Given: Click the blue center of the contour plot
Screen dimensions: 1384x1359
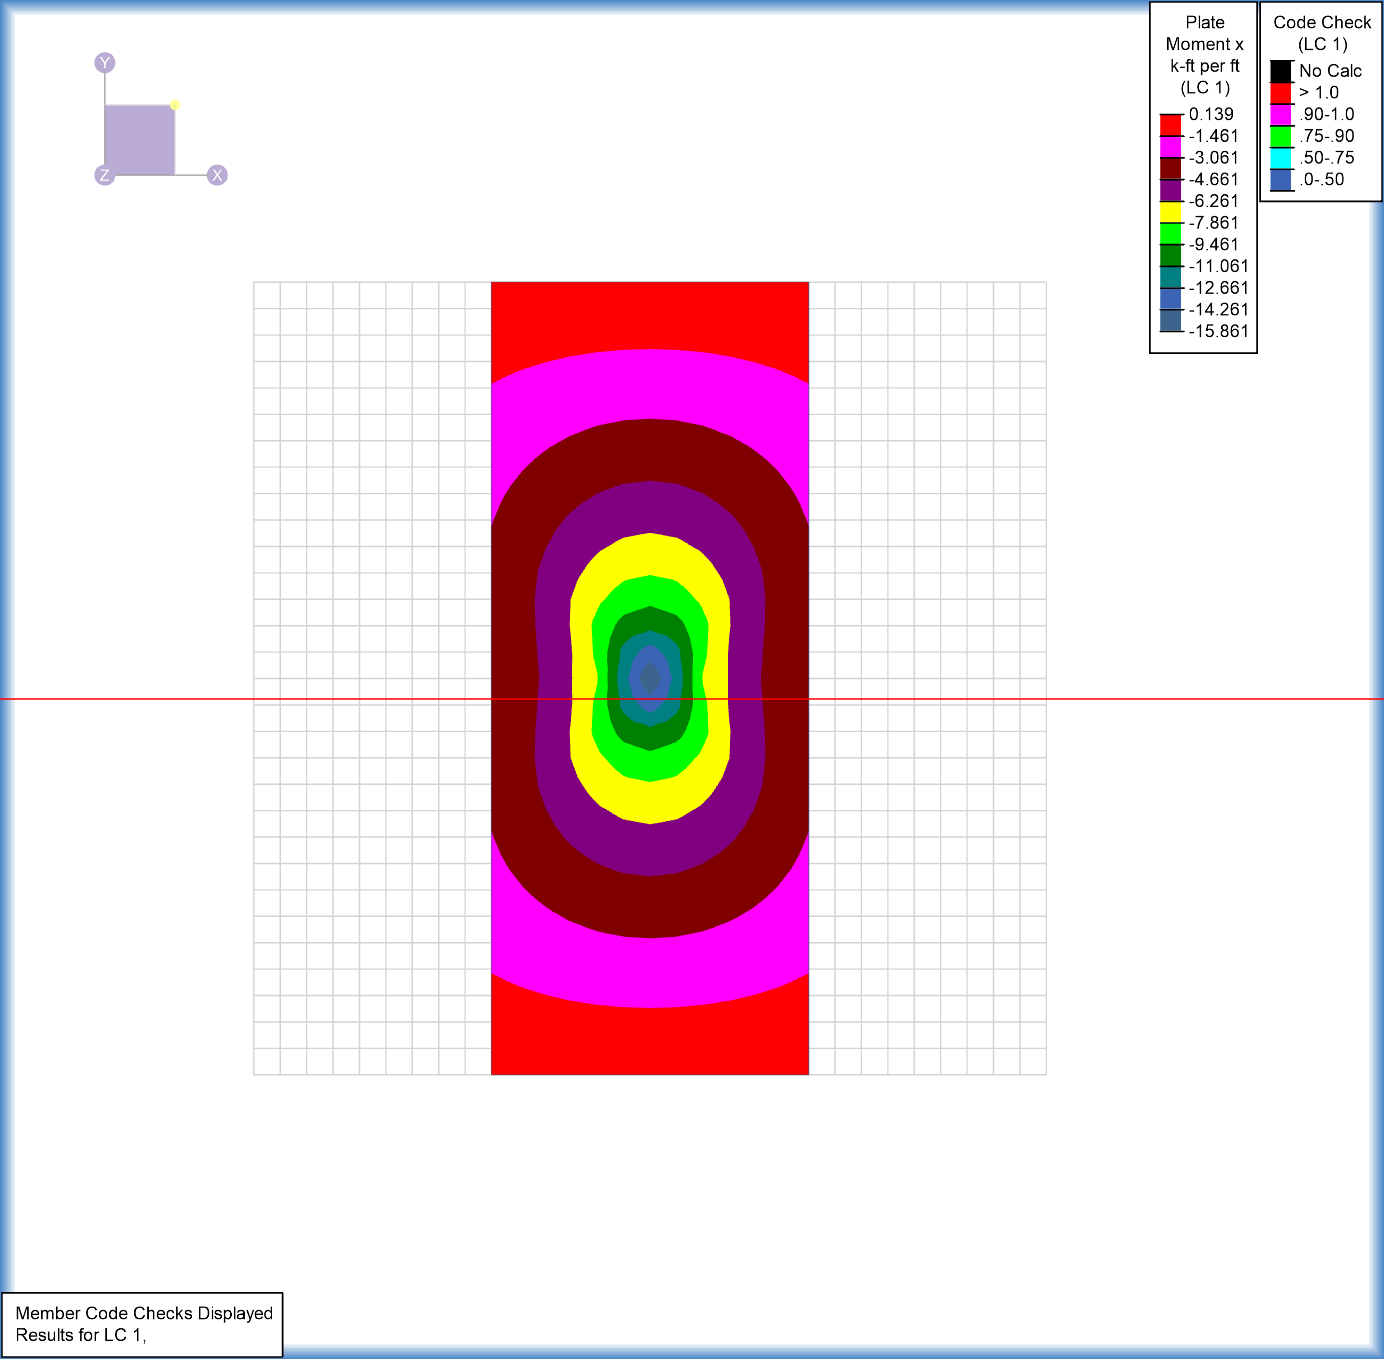Looking at the screenshot, I should tap(650, 679).
